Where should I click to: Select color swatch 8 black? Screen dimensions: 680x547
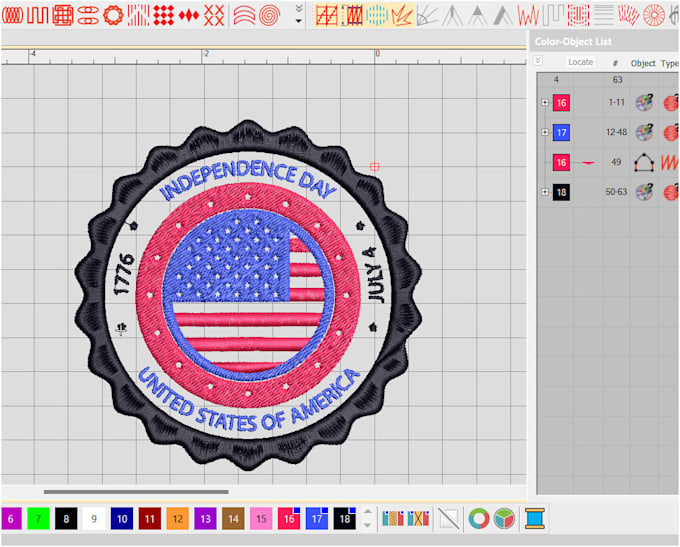66,518
